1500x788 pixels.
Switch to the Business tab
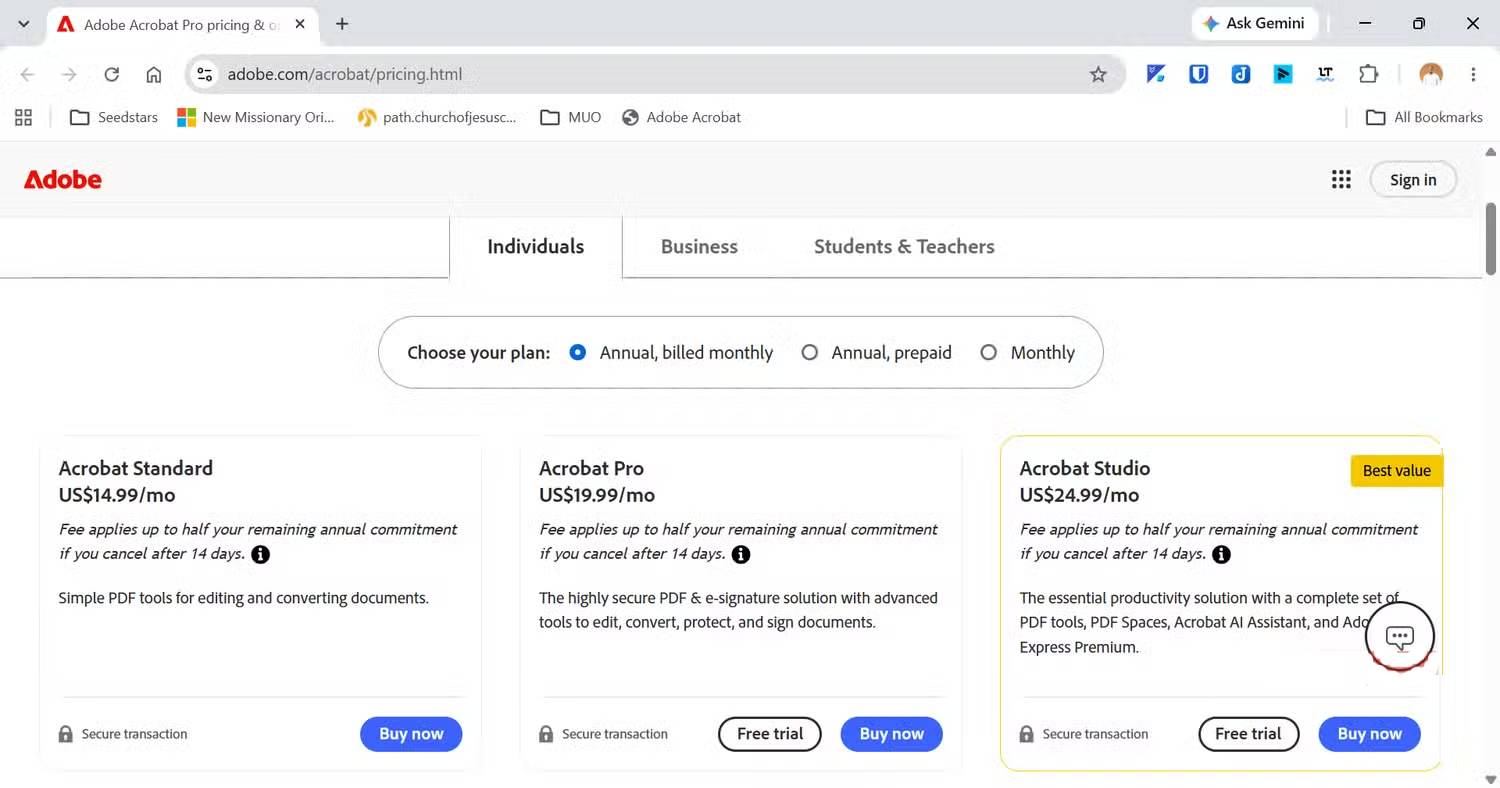click(x=699, y=247)
